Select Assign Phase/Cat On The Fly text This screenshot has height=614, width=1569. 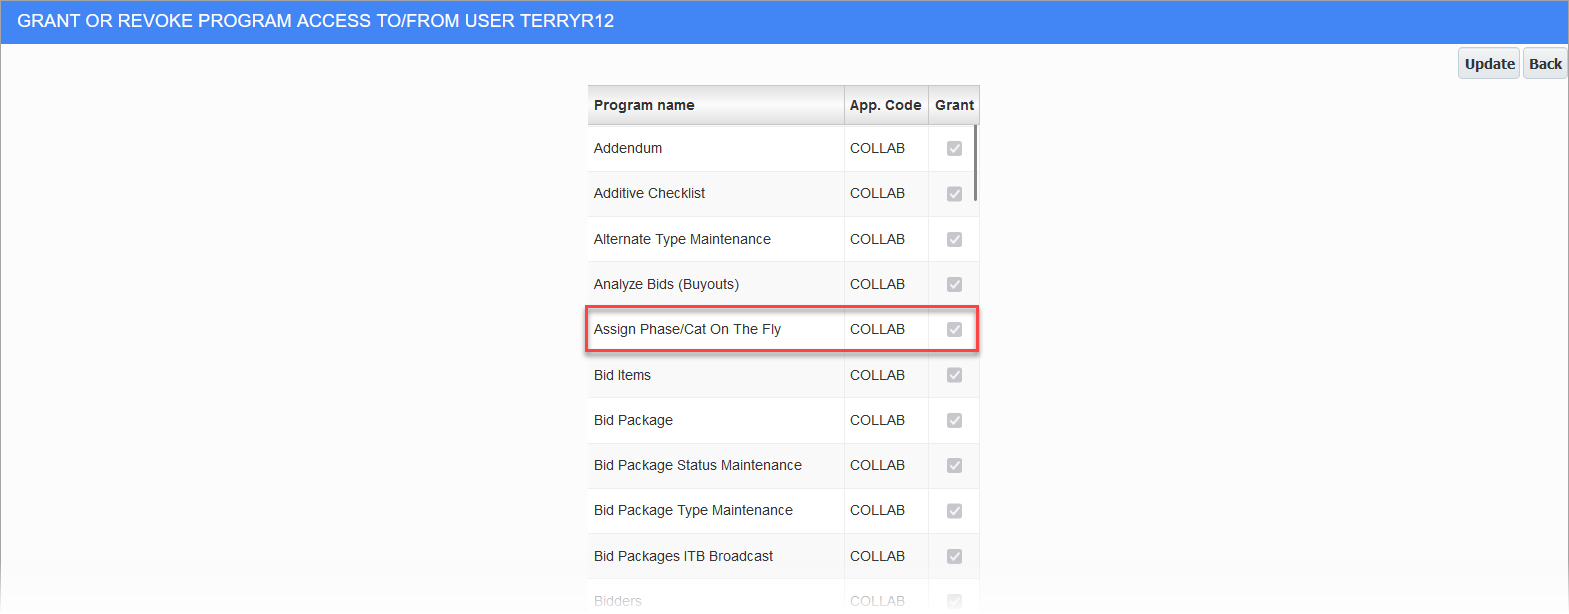687,329
